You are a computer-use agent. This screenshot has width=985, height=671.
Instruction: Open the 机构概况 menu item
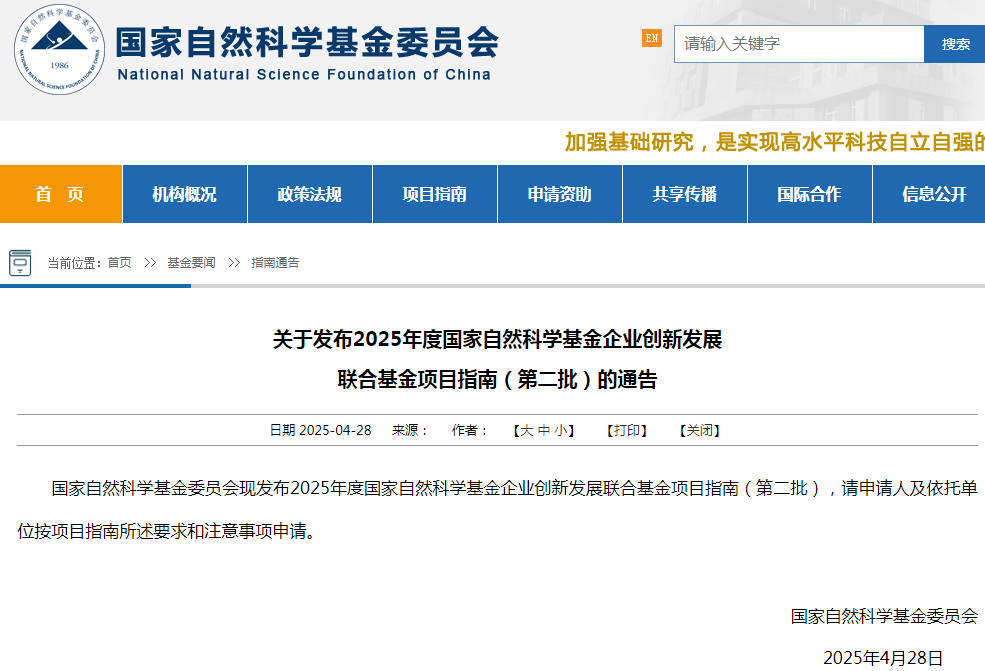[185, 194]
